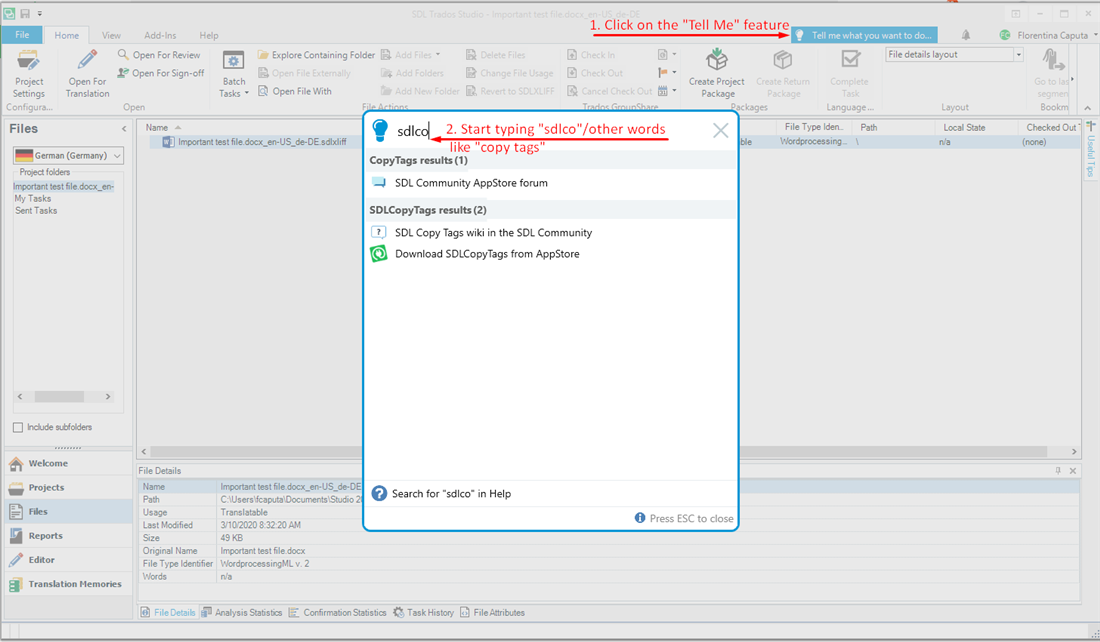Click Search for "sdlco" in Help
Viewport: 1100px width, 642px height.
click(451, 494)
